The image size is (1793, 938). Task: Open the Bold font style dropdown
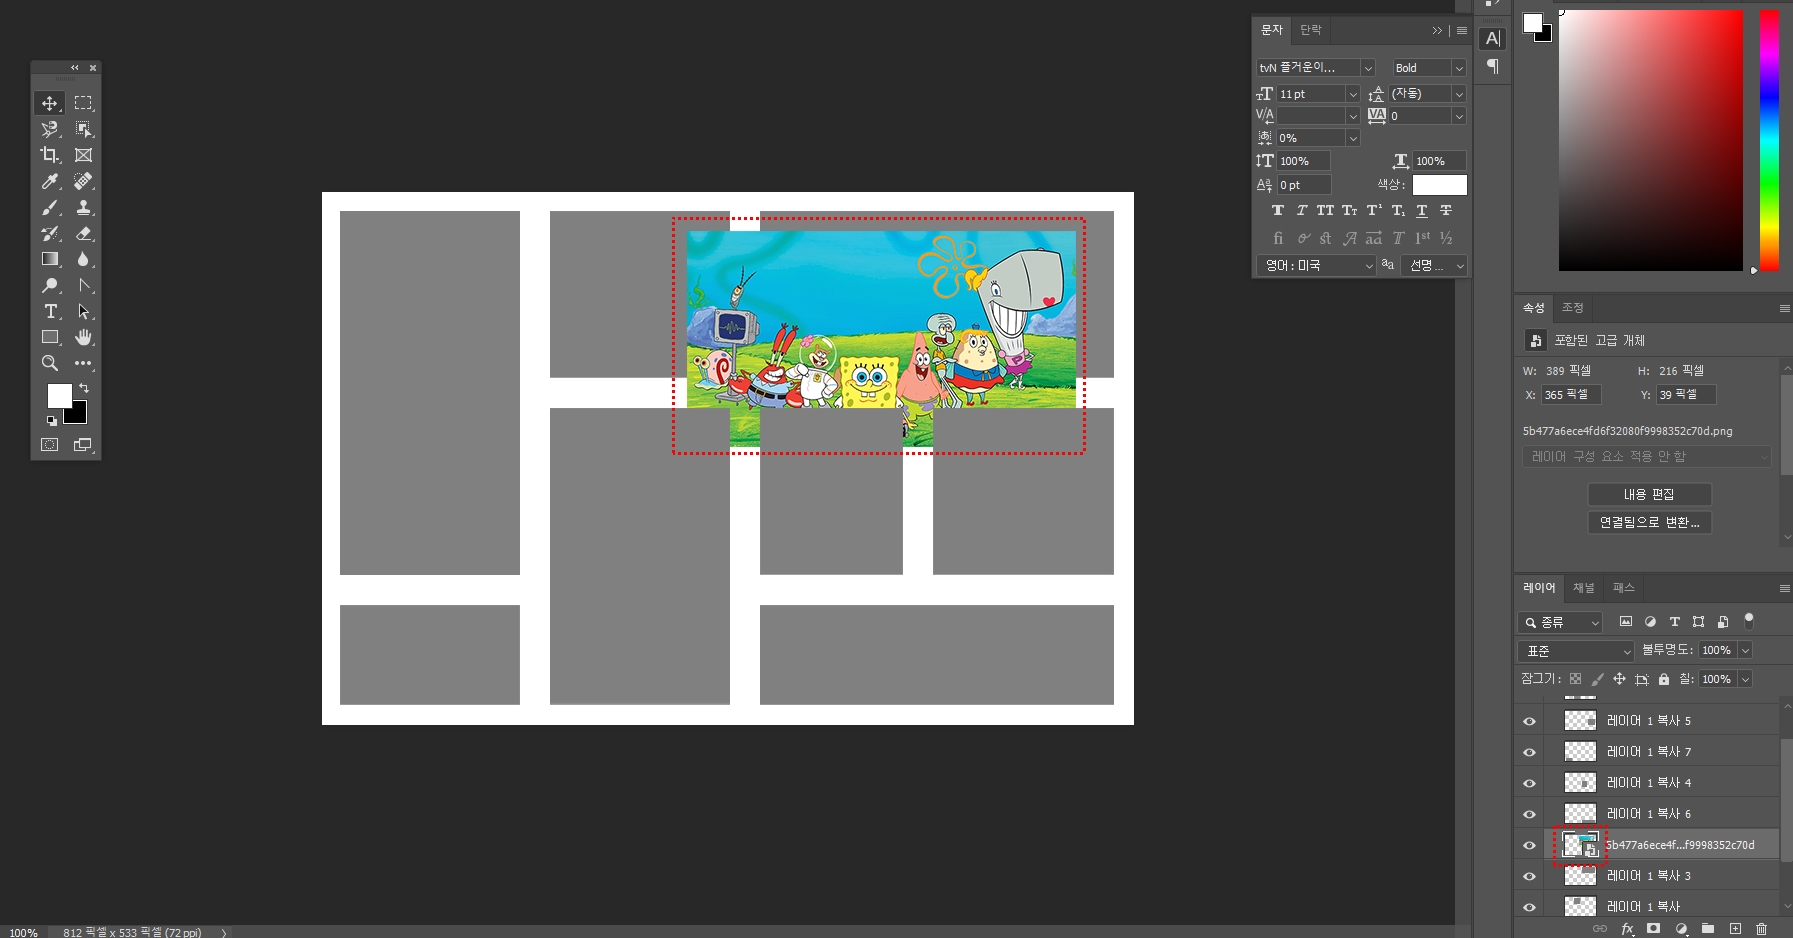(1459, 68)
